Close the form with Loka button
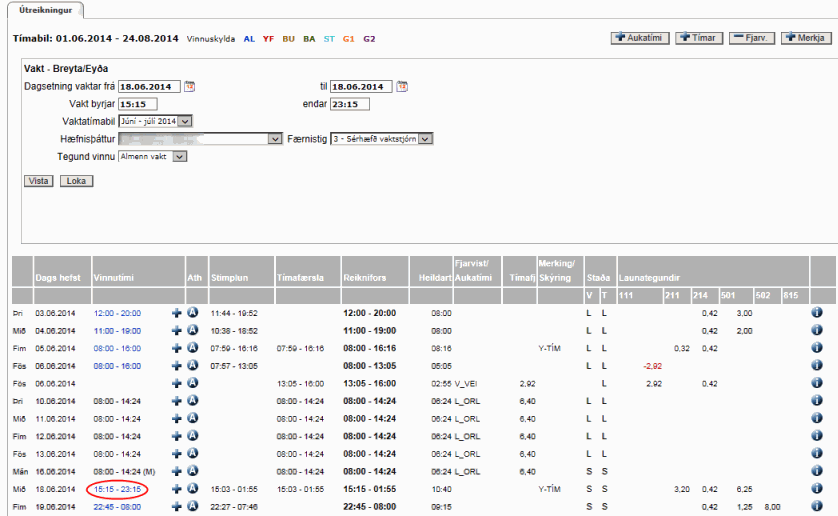 pos(76,181)
